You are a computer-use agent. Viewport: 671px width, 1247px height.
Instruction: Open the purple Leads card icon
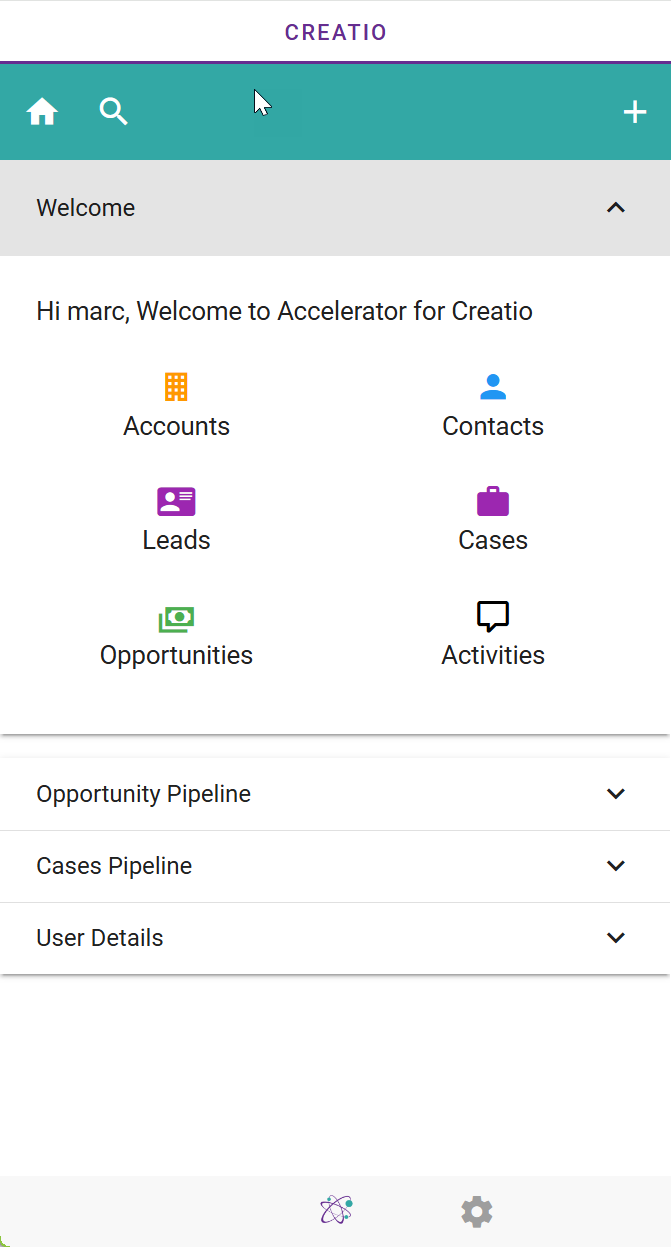coord(176,501)
